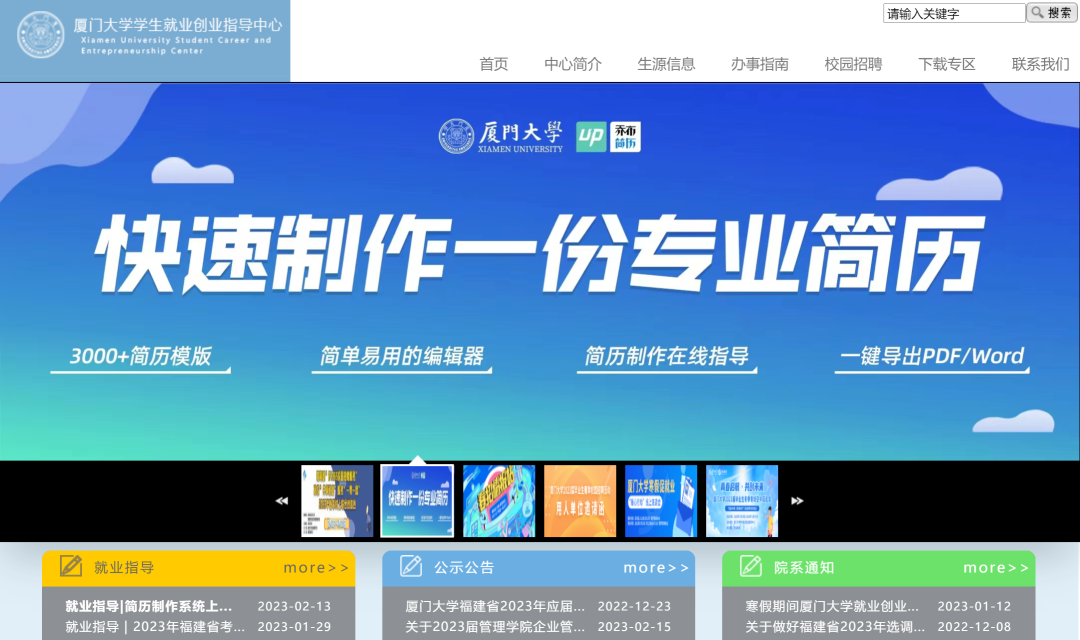The width and height of the screenshot is (1080, 640).
Task: Click the pencil icon beside 就业指导
Action: coord(71,566)
